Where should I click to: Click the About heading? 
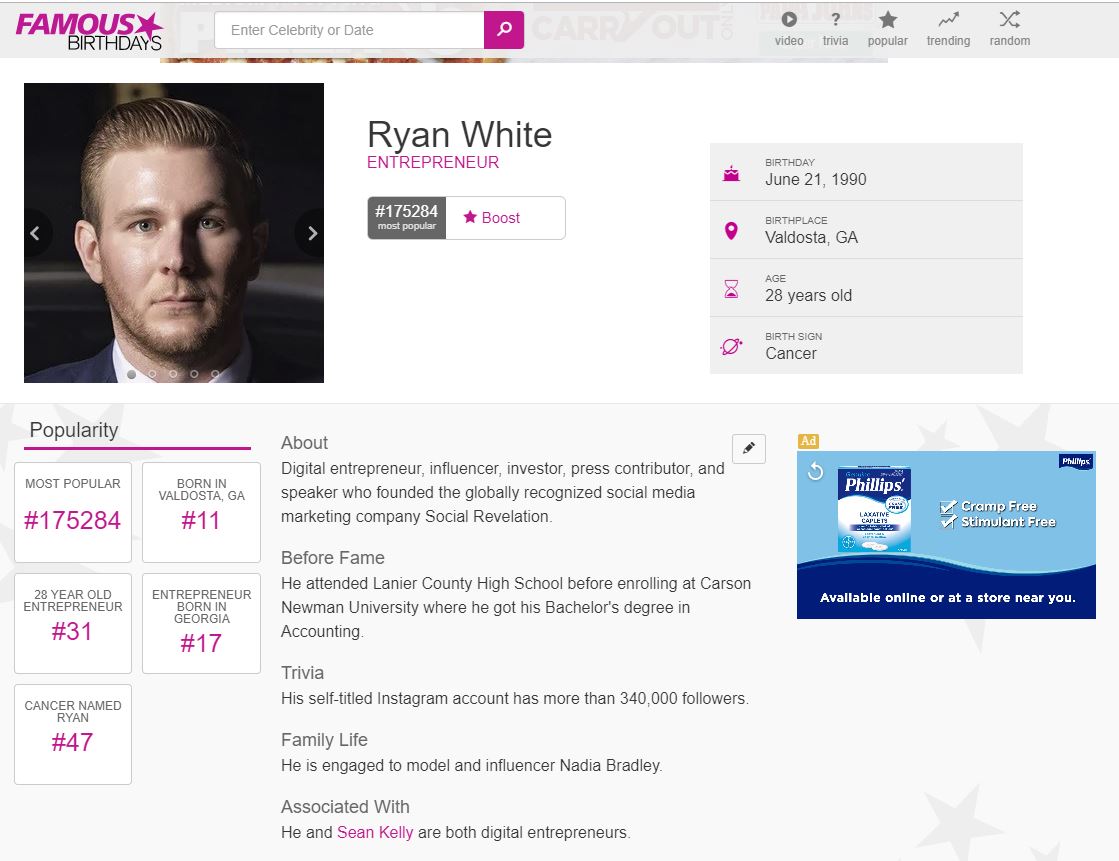[x=304, y=443]
